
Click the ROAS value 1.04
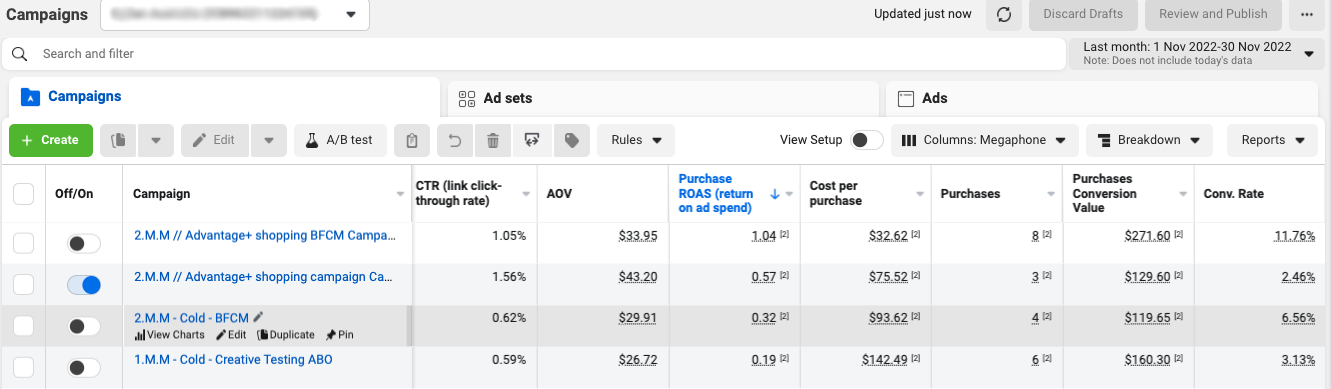click(x=764, y=236)
